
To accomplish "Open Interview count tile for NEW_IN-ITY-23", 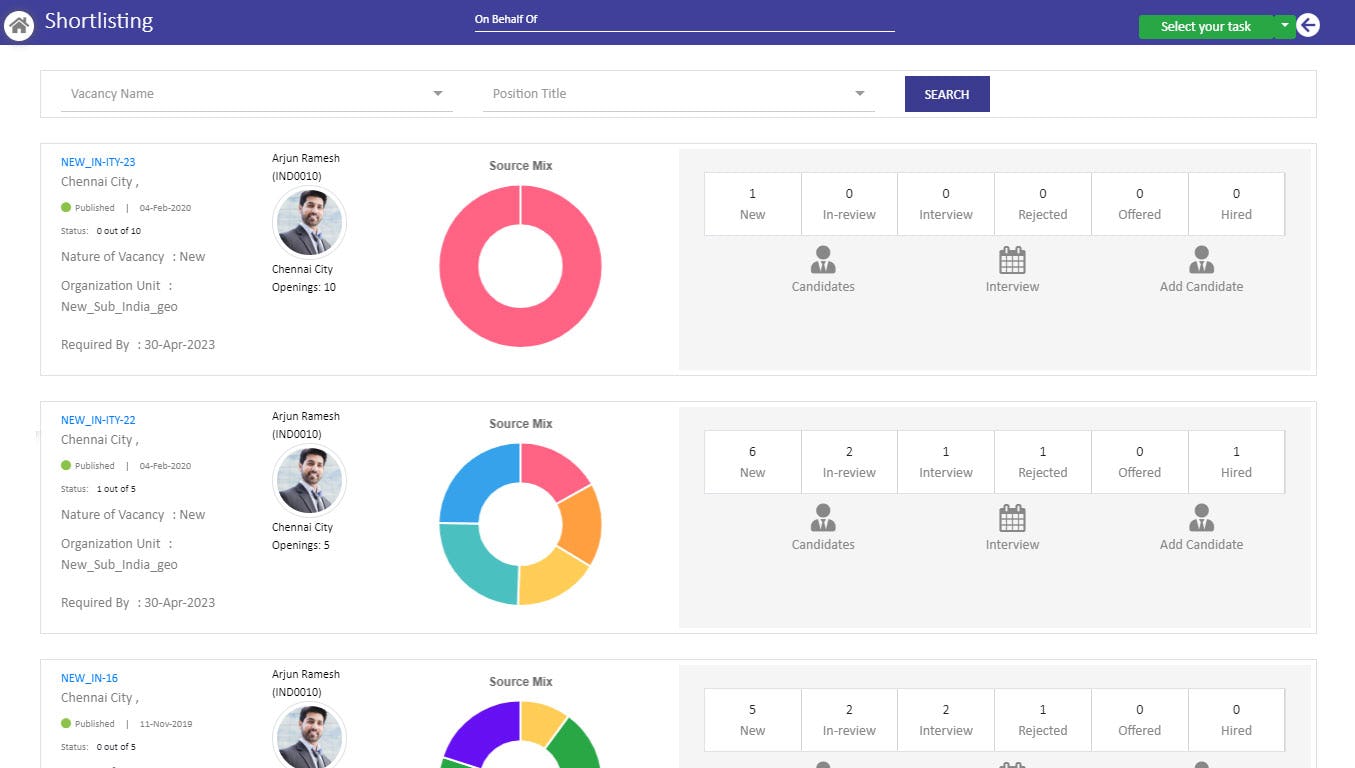I will (x=946, y=204).
